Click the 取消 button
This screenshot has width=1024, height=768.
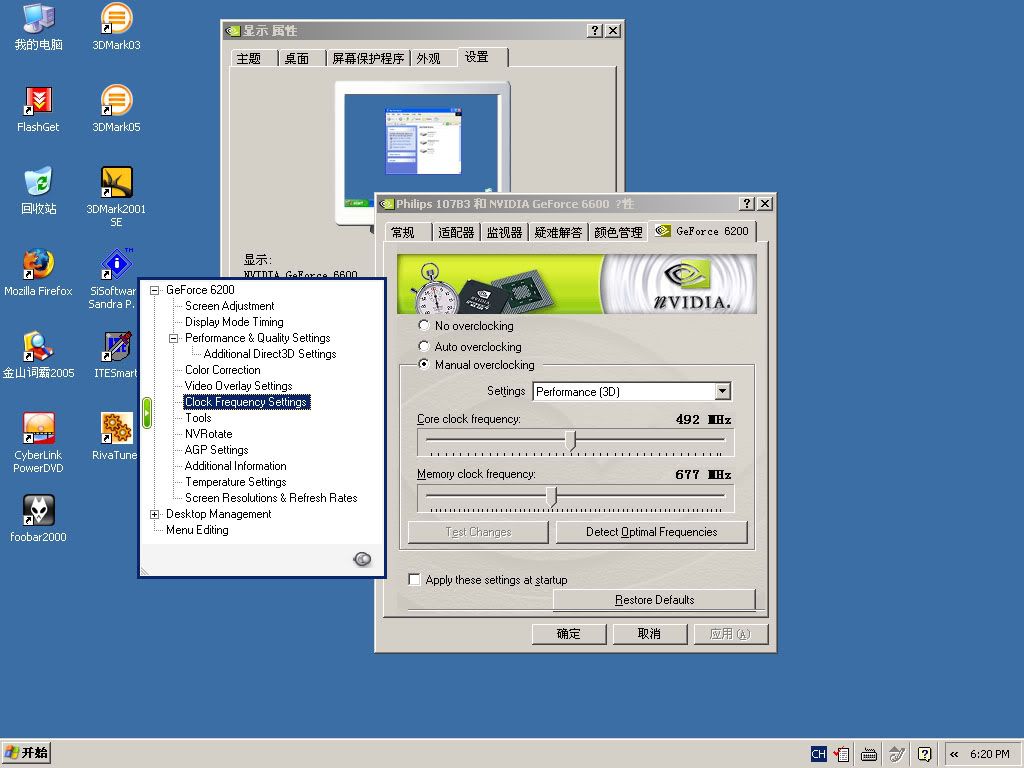650,634
